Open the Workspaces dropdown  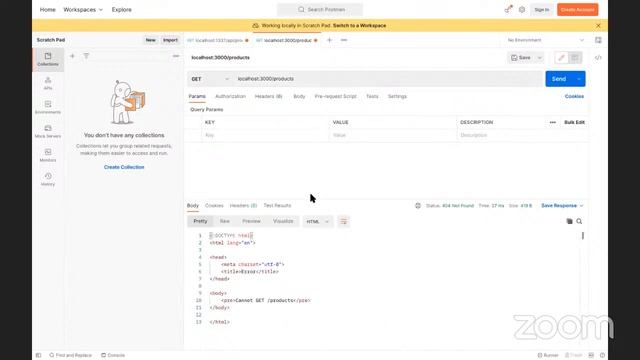[83, 9]
